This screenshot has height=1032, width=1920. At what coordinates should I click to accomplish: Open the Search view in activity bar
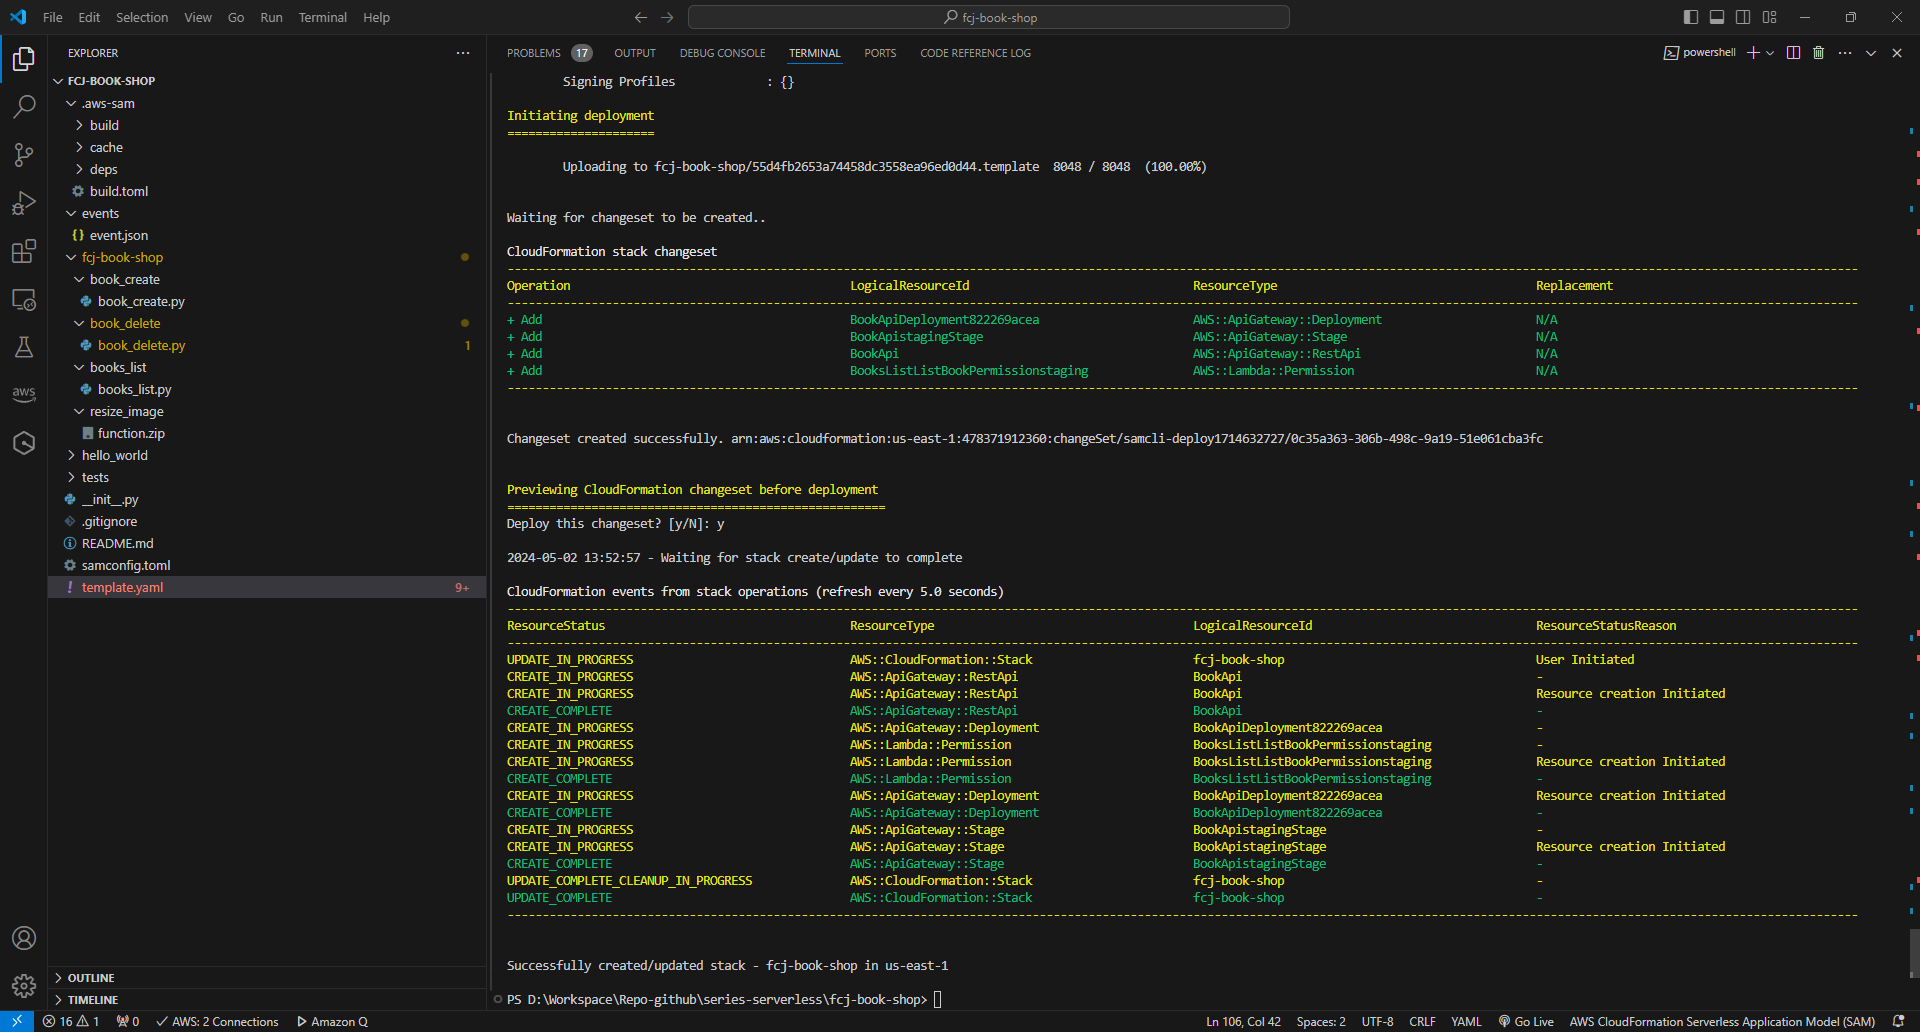tap(24, 106)
